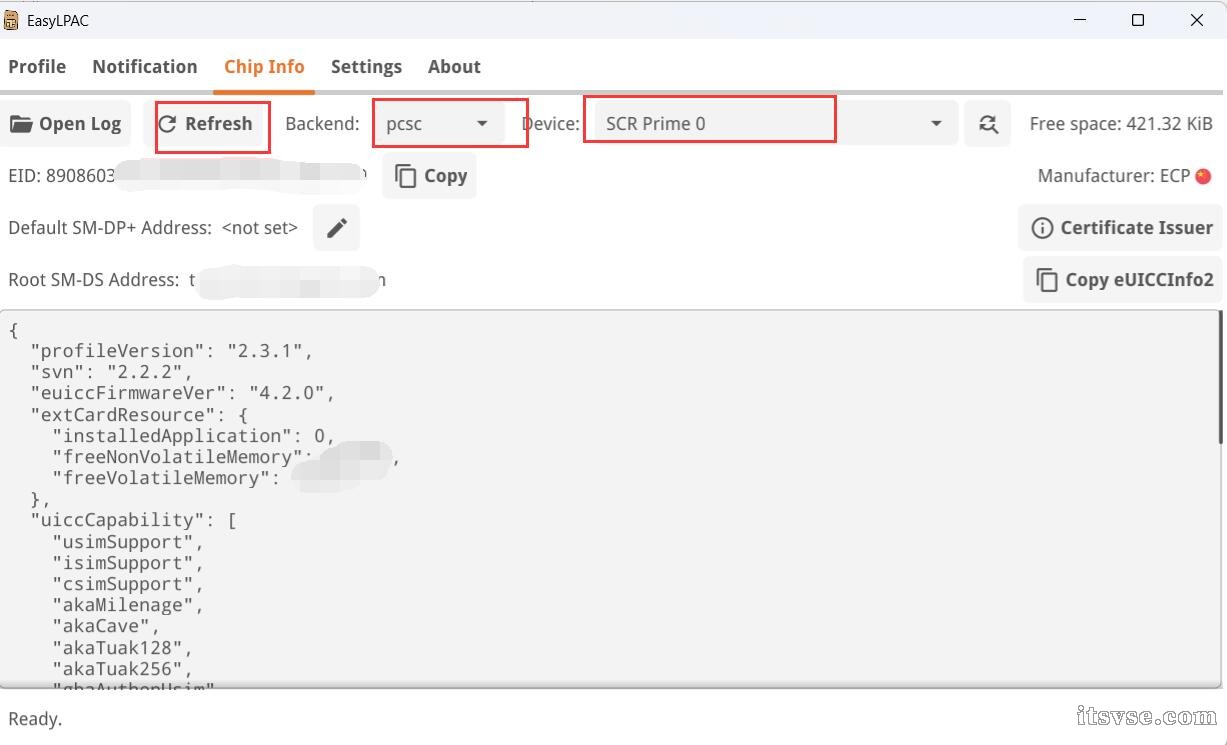Click the "installedApplication": 0 line

(193, 435)
